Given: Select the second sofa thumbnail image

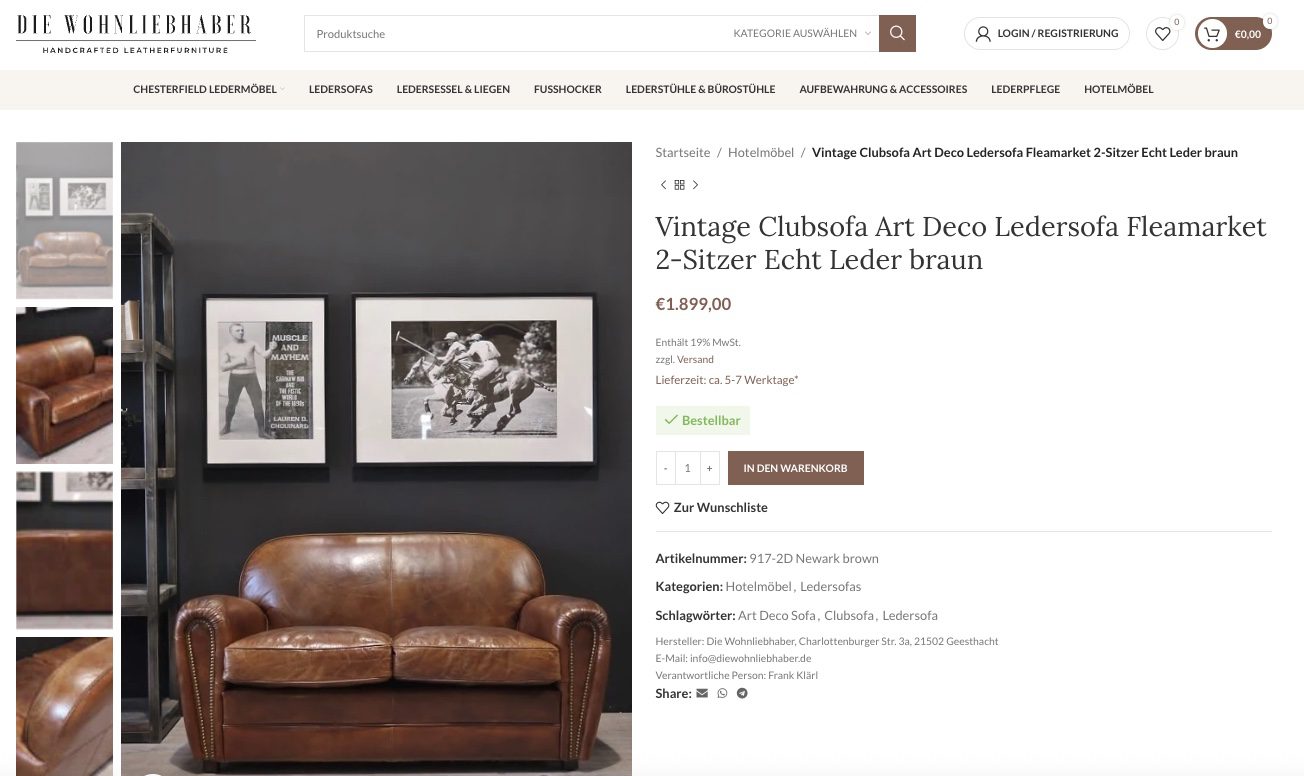Looking at the screenshot, I should 64,385.
